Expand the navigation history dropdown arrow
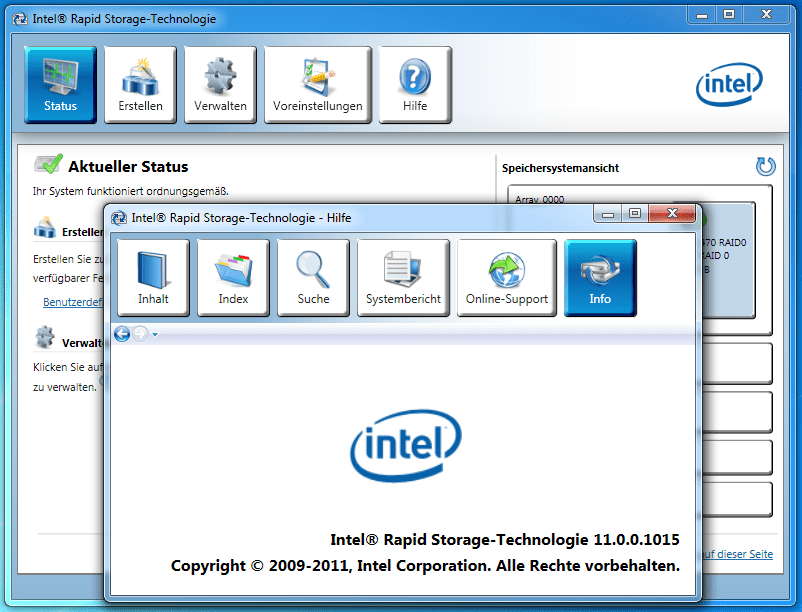This screenshot has width=802, height=612. (x=155, y=334)
